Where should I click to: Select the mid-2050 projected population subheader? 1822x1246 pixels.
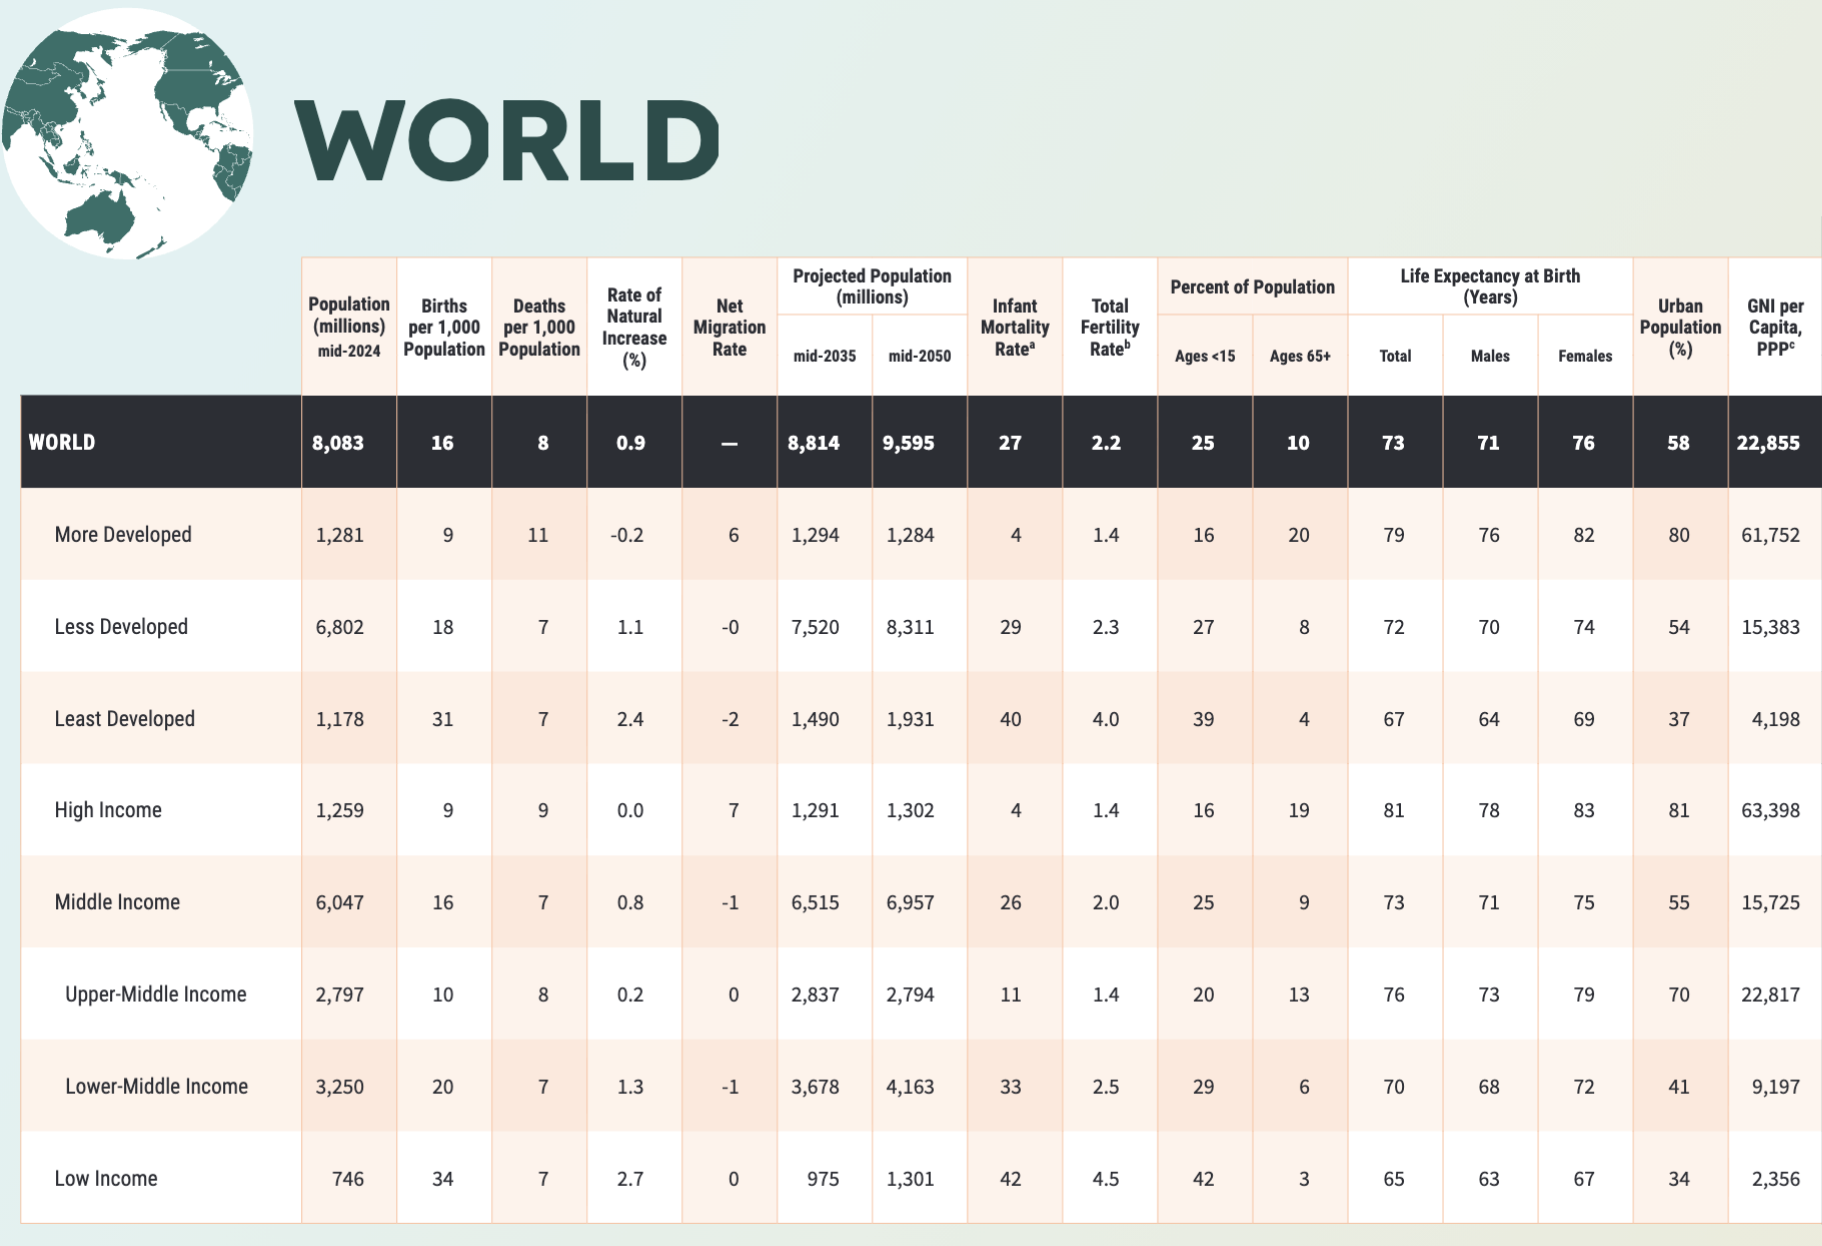coord(919,356)
